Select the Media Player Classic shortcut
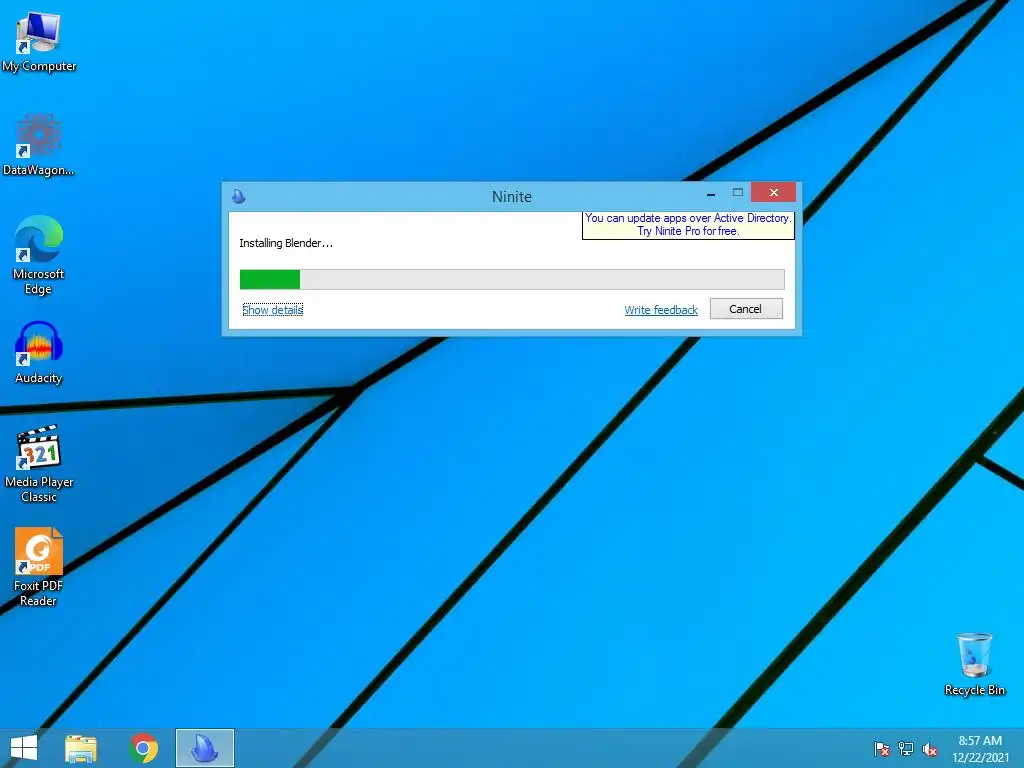The height and width of the screenshot is (768, 1024). tap(39, 464)
